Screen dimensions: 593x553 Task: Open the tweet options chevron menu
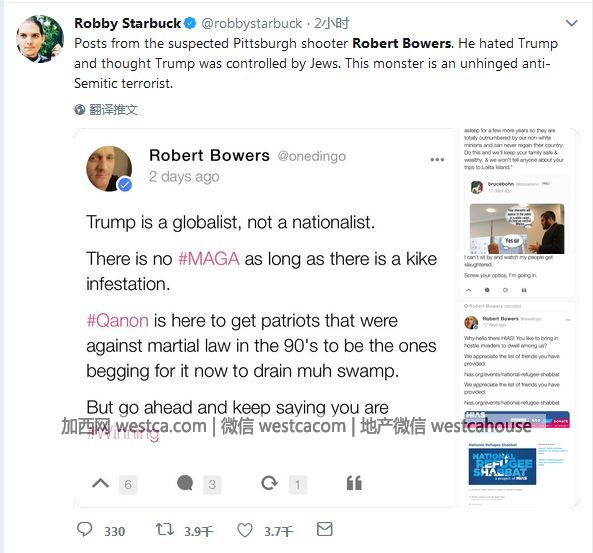tap(571, 23)
